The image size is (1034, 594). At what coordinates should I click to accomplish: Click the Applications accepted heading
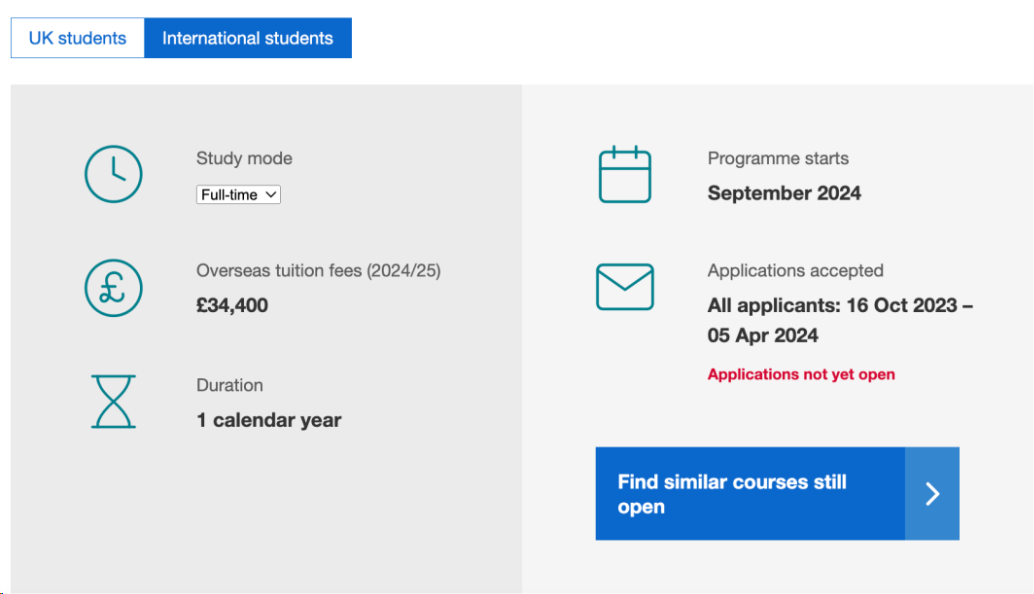795,270
